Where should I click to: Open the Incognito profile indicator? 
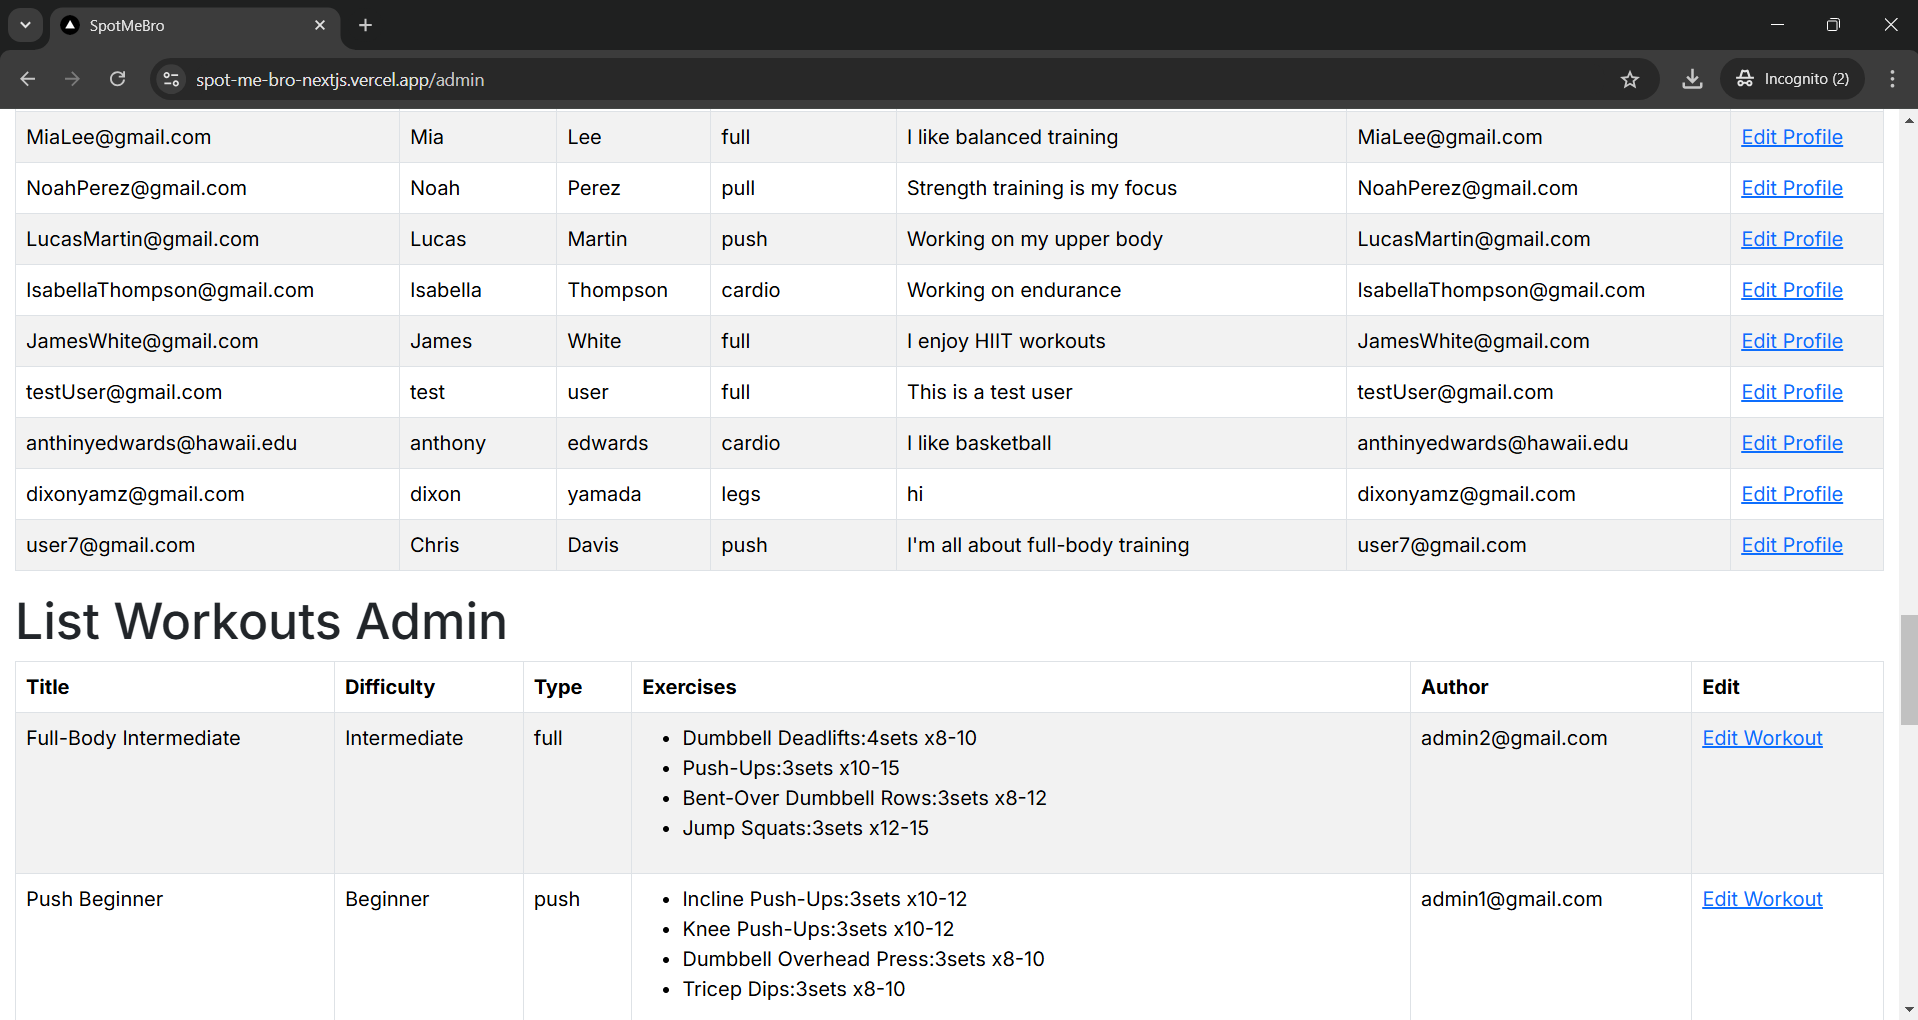point(1793,79)
